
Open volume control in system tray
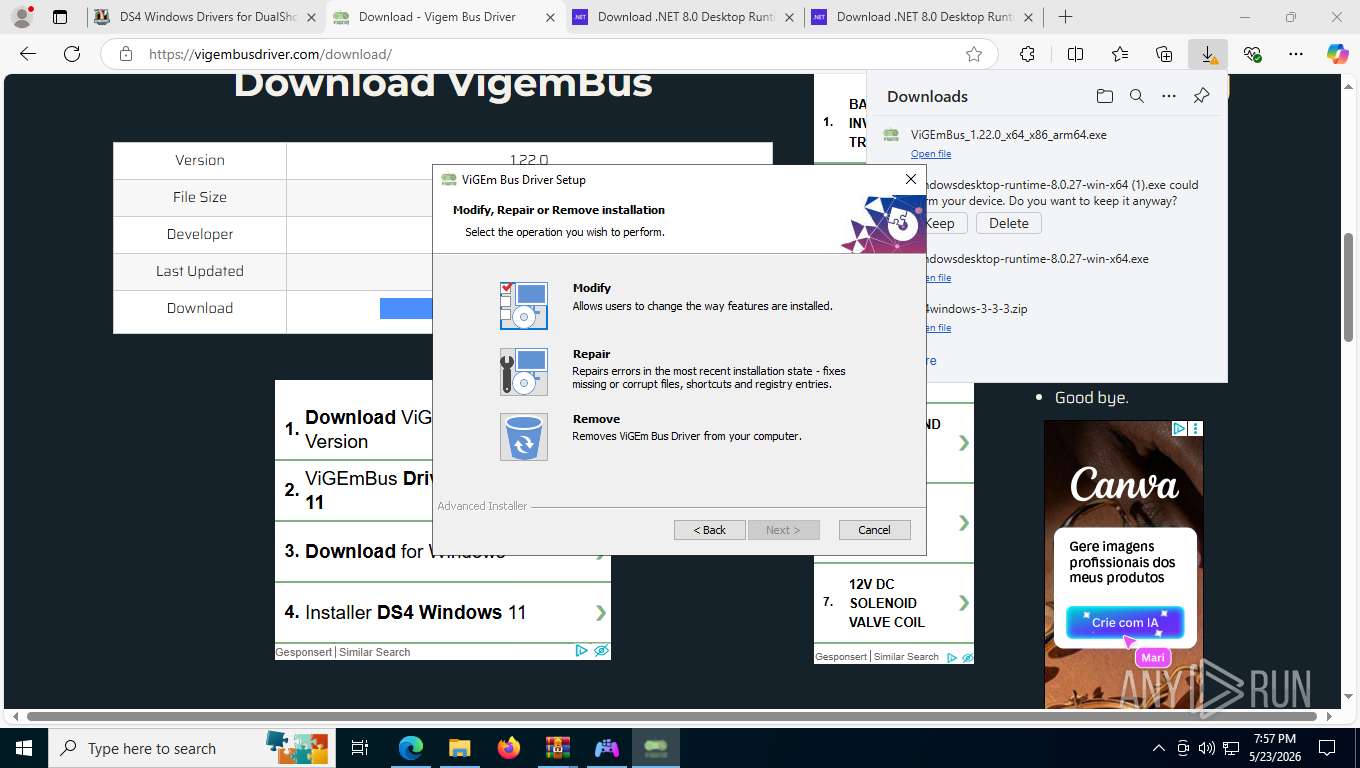tap(1207, 748)
